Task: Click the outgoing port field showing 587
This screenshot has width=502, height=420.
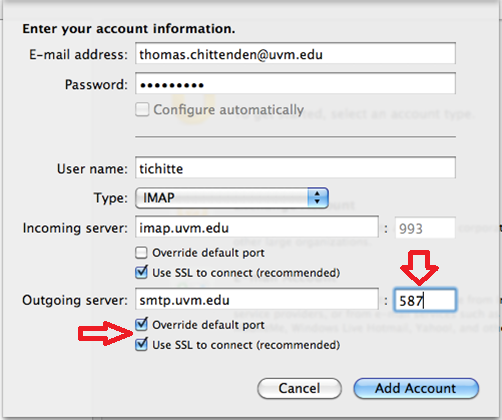Action: [425, 300]
